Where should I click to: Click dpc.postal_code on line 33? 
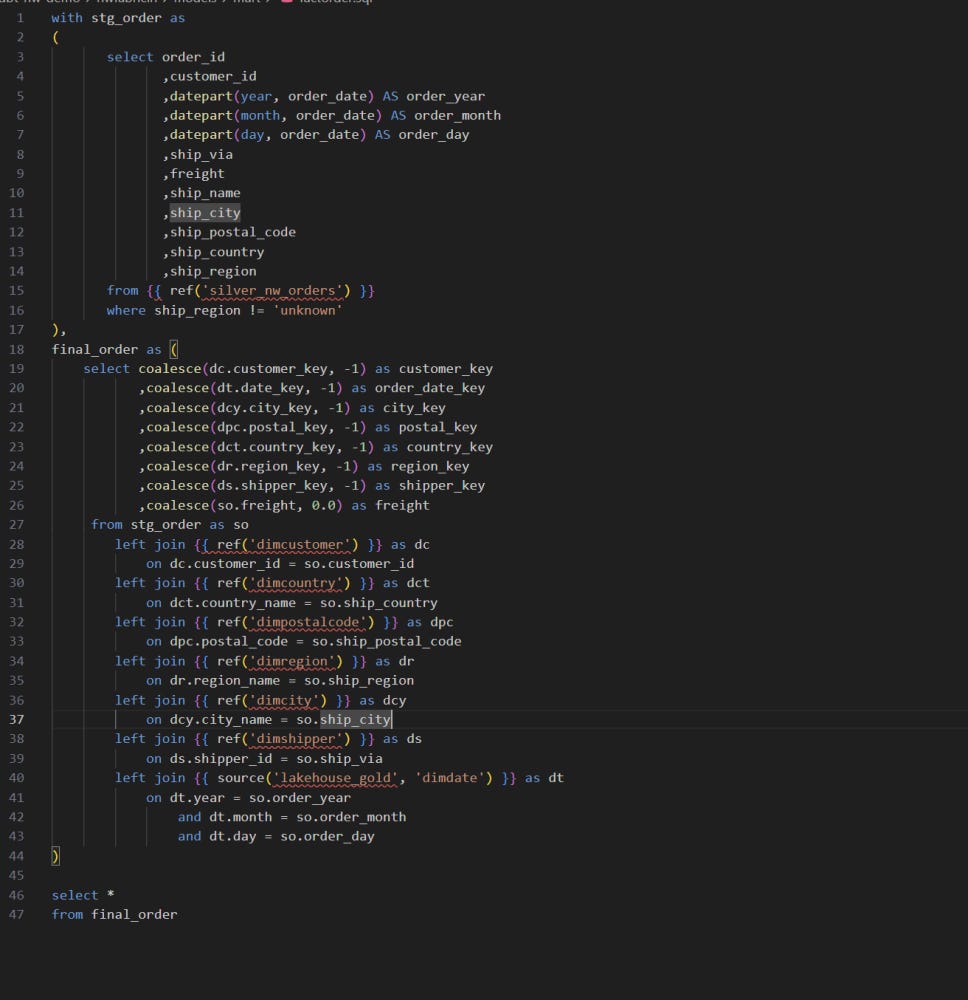228,641
